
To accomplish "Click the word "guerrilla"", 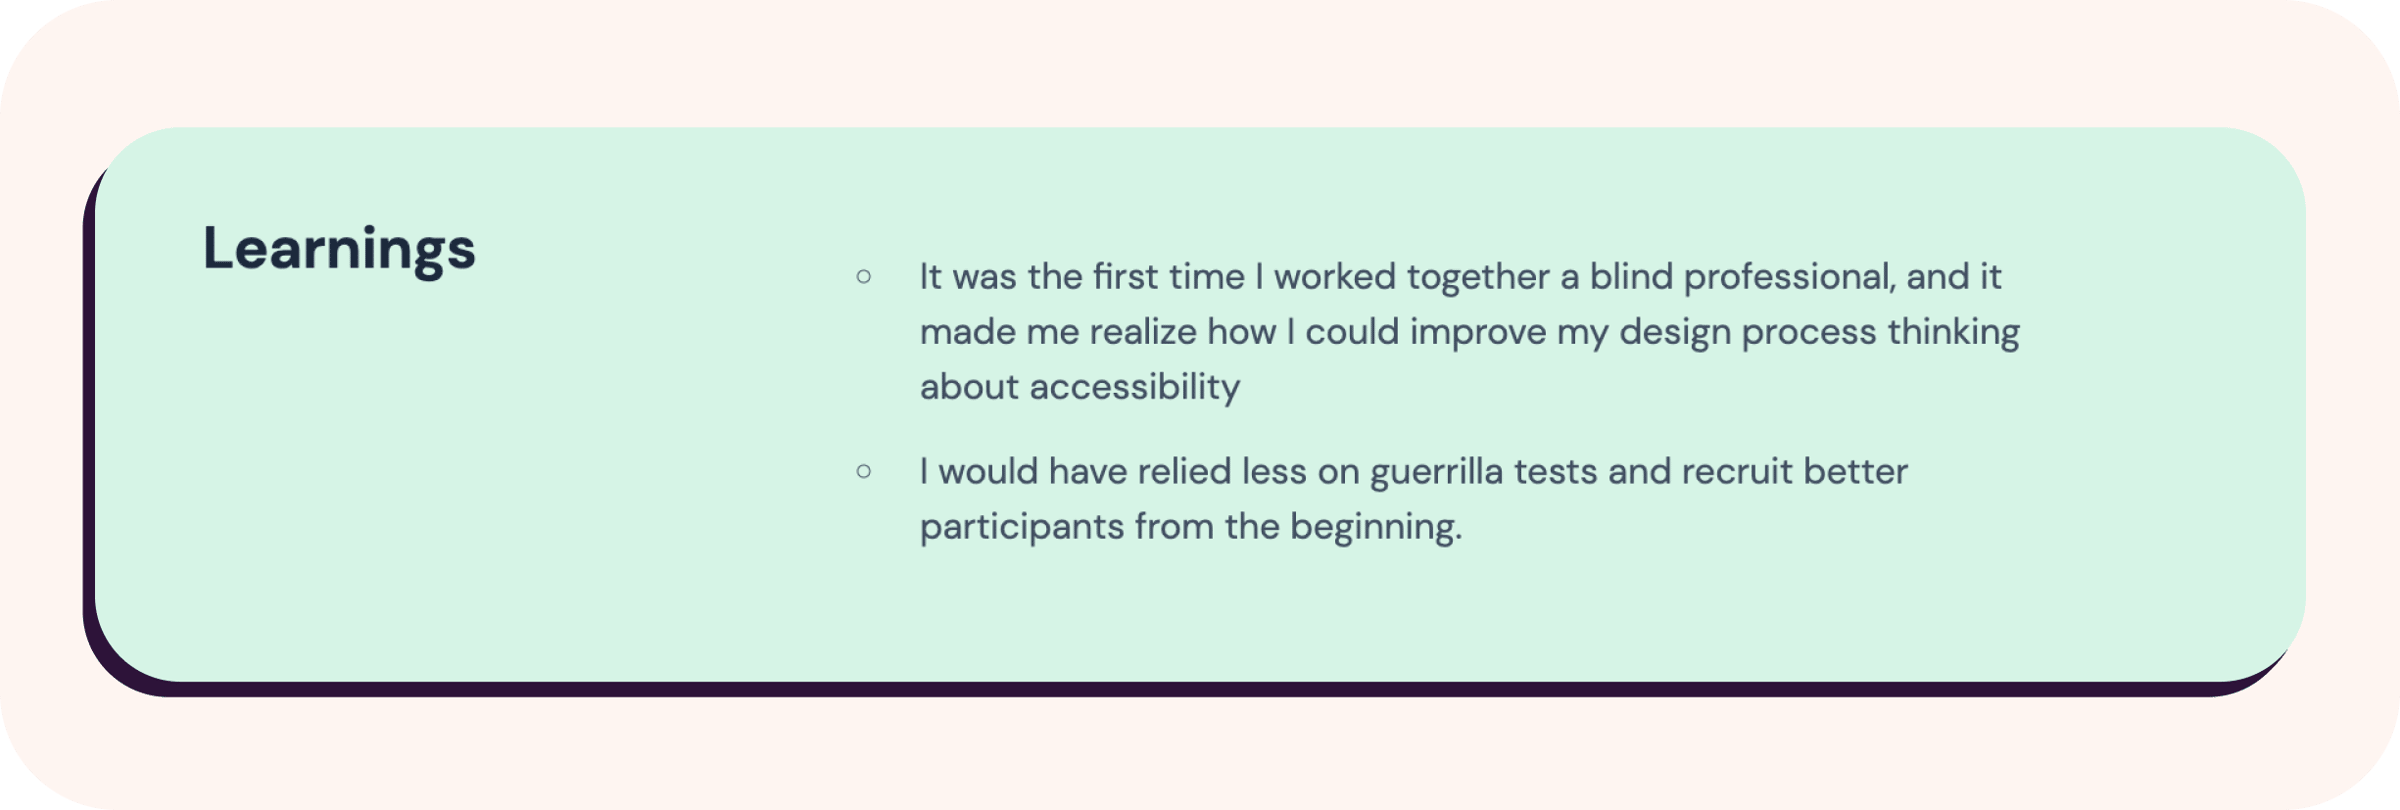I will pos(1436,472).
